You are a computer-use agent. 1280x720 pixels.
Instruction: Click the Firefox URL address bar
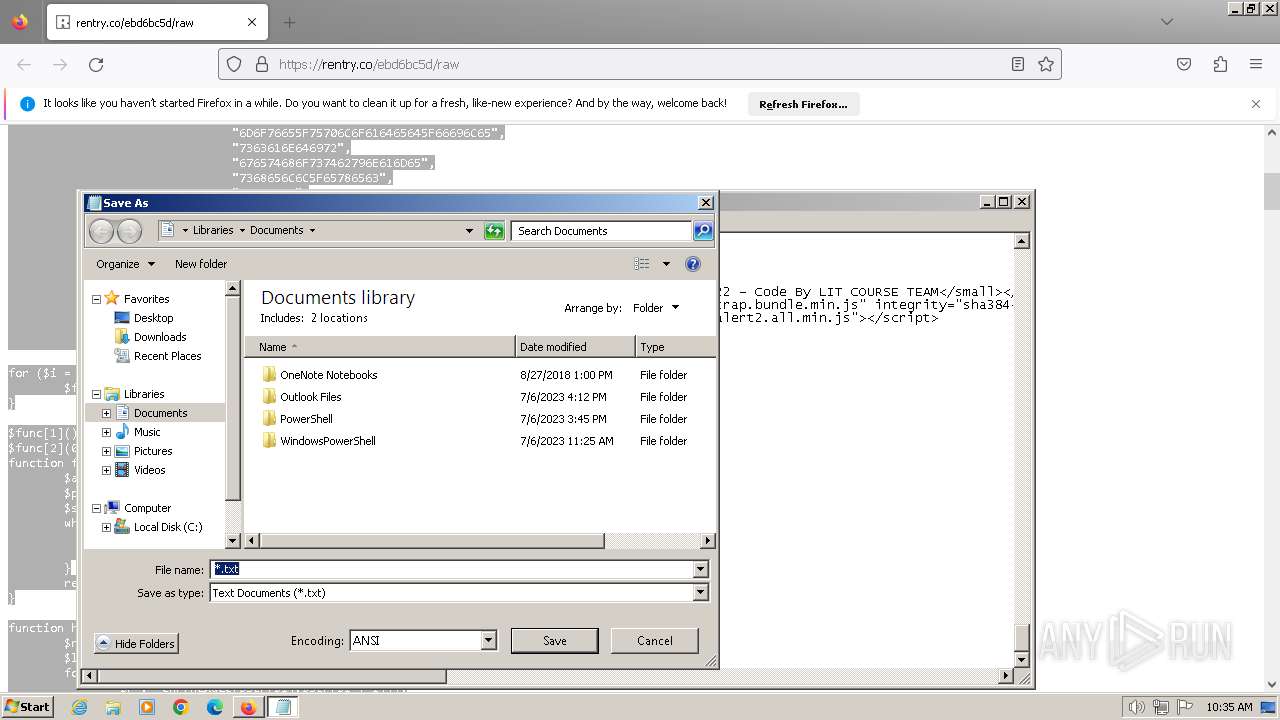point(640,64)
